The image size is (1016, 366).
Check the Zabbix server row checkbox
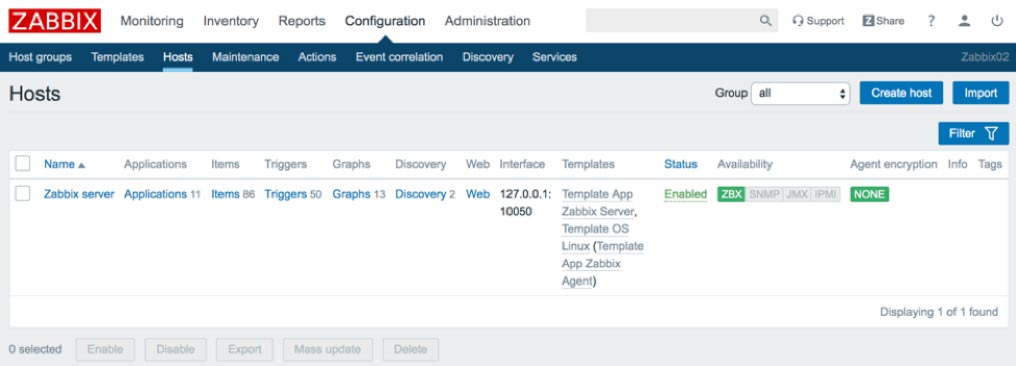tap(23, 194)
